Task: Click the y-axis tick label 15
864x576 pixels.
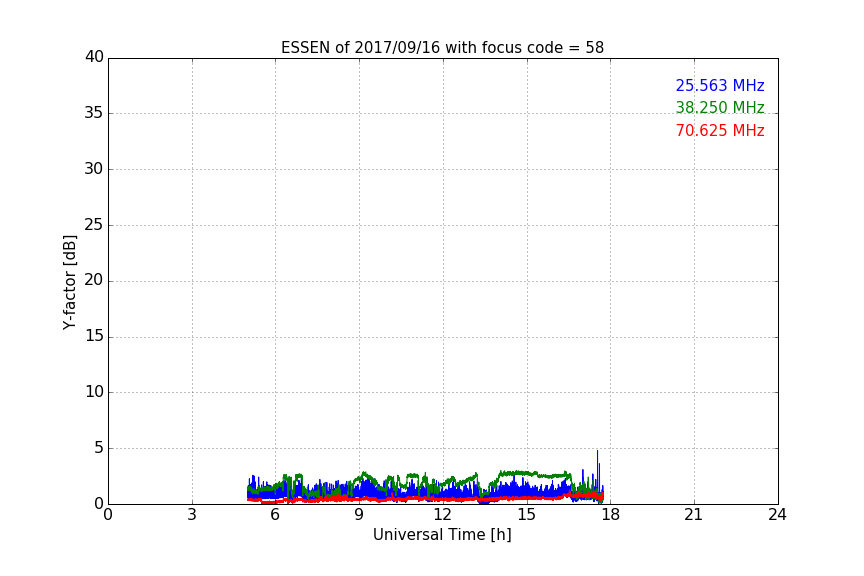Action: pos(94,336)
